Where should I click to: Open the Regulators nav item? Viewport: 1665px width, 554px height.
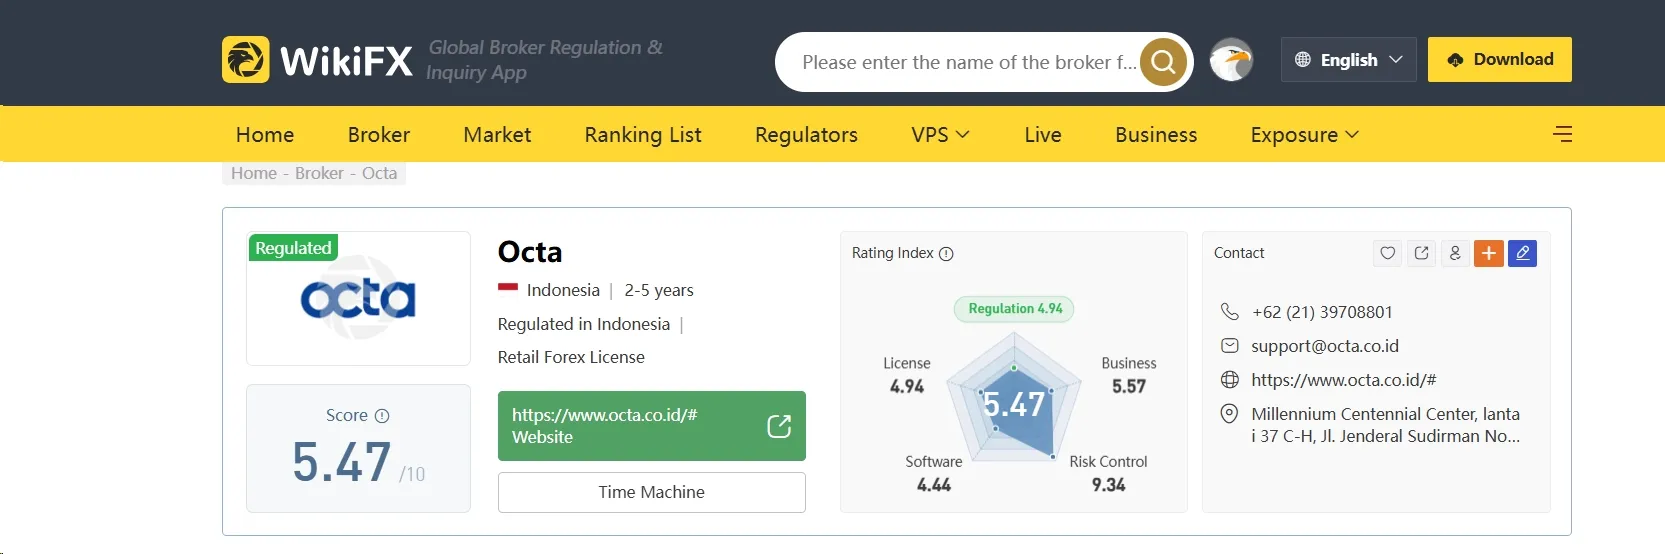(806, 134)
